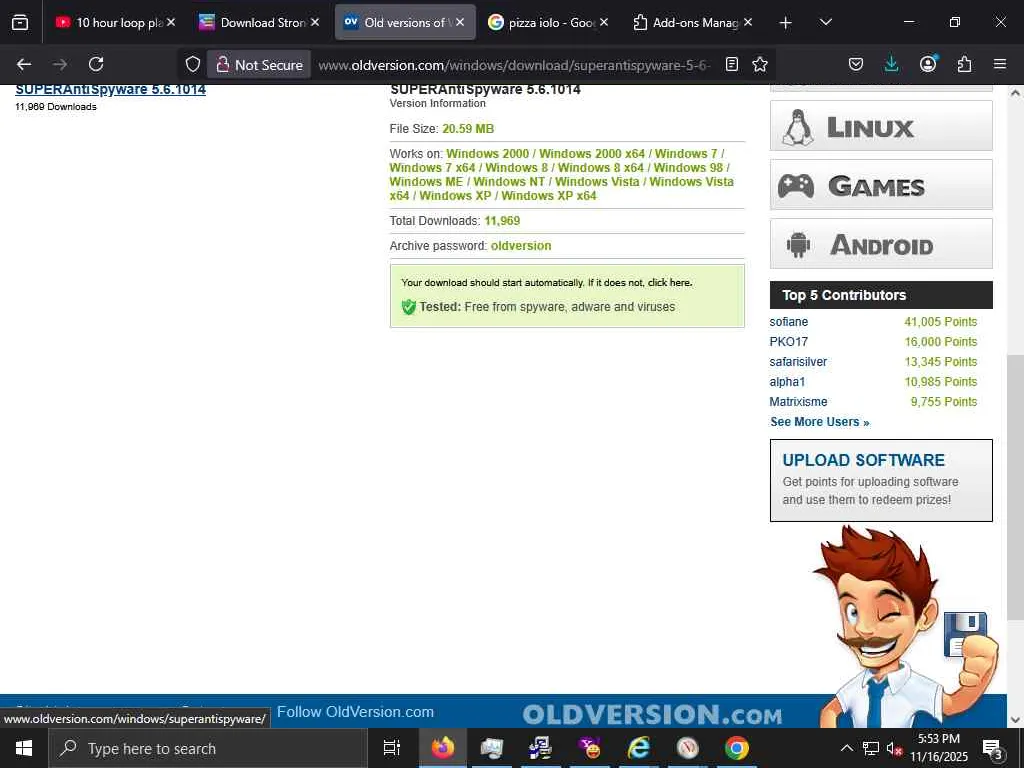Open contributor PKO17 profile

coord(788,342)
